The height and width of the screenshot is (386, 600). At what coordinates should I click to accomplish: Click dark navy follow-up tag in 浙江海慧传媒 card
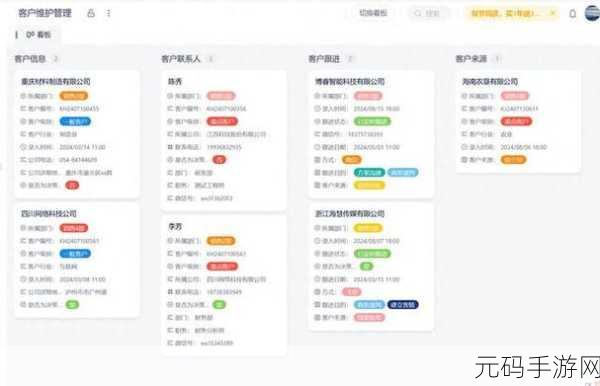pos(403,305)
